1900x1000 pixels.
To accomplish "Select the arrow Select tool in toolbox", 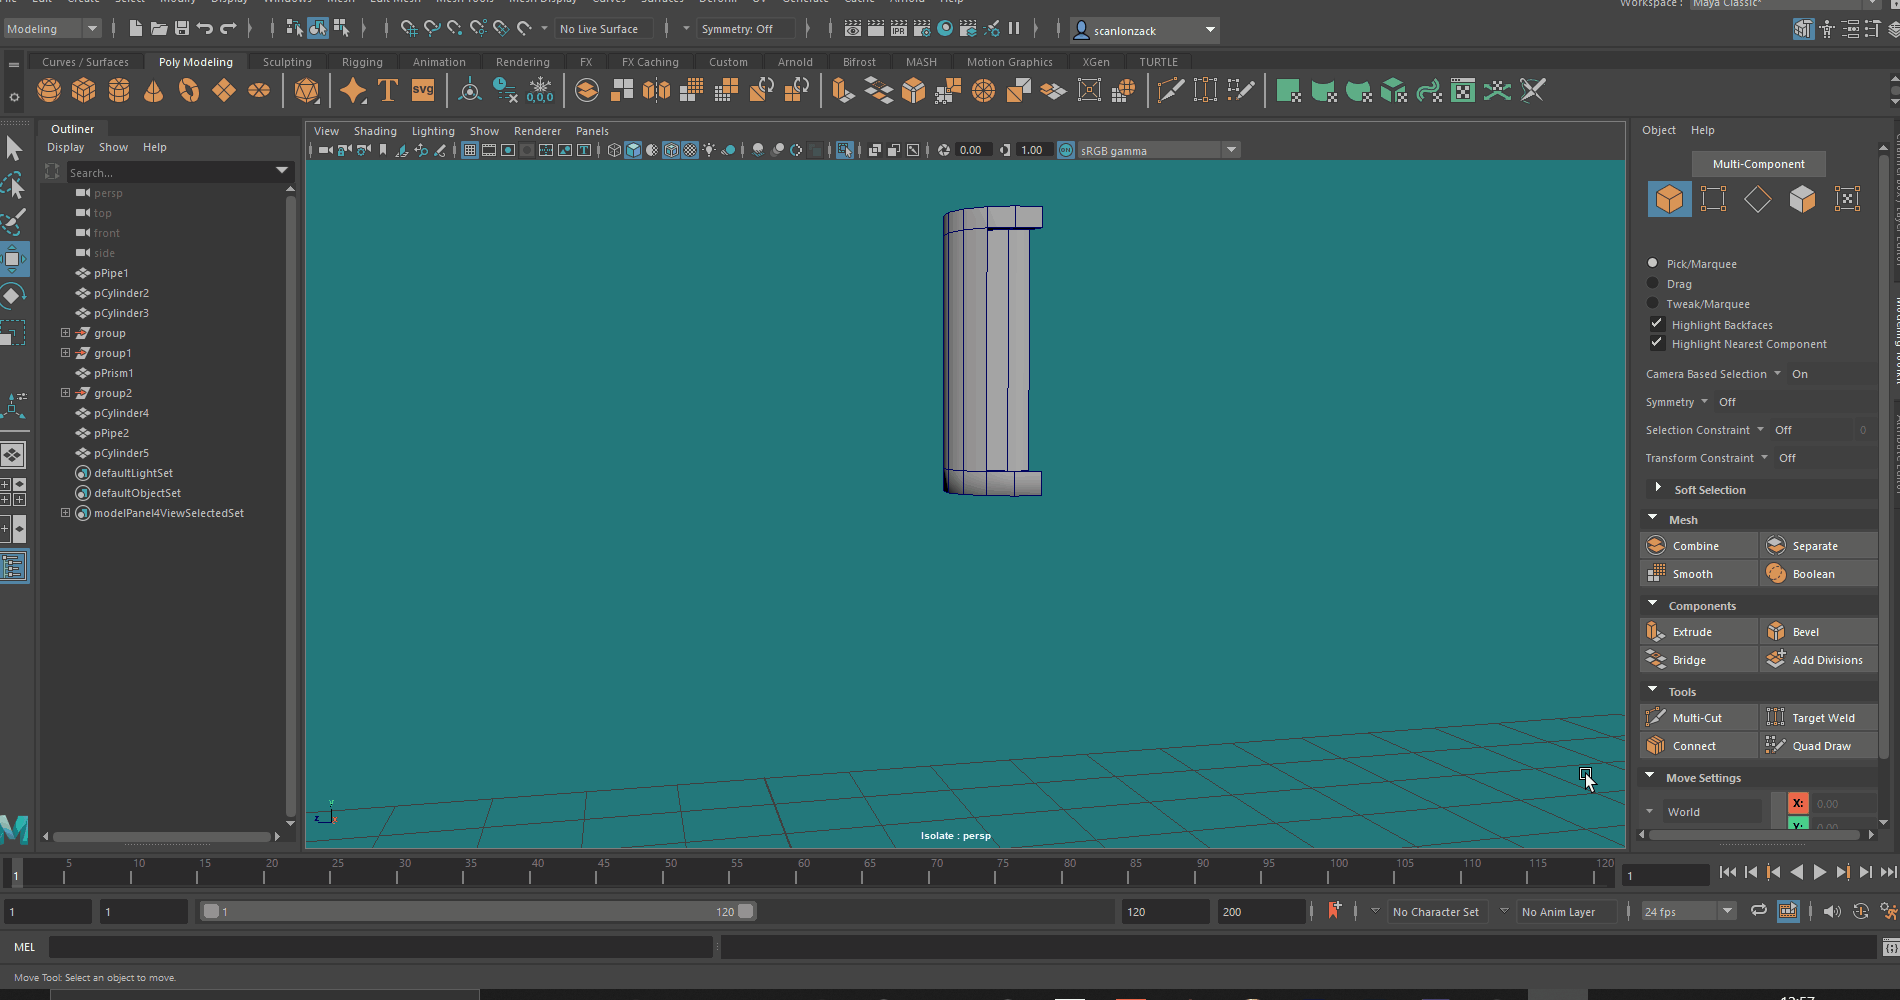I will [13, 149].
